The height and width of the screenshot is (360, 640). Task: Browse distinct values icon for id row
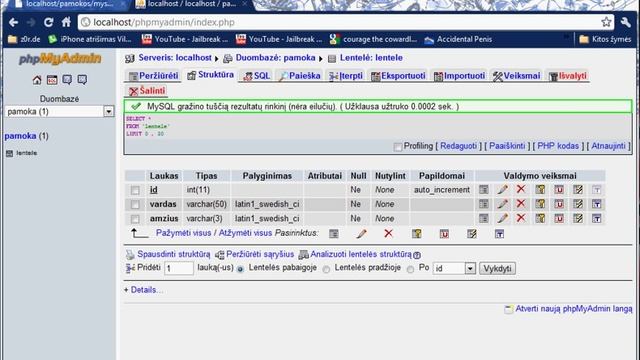[484, 190]
